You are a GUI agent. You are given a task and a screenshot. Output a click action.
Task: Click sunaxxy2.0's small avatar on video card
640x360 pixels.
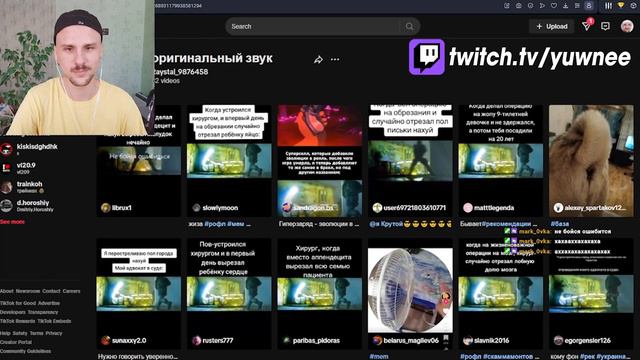106,340
